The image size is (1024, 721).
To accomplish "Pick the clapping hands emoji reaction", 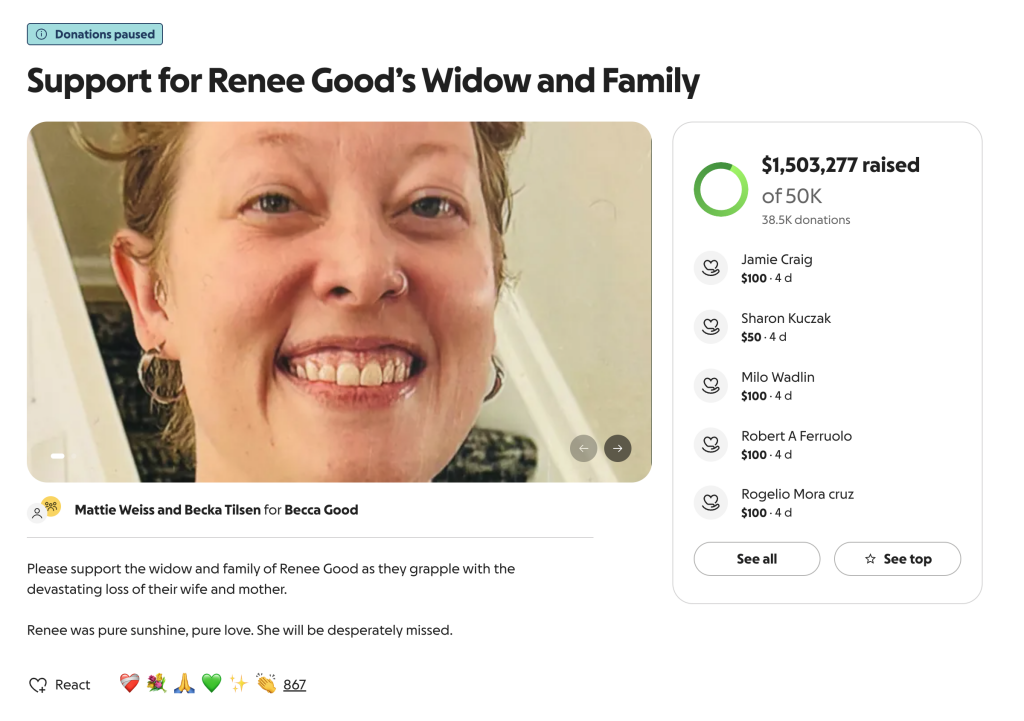I will coord(265,685).
